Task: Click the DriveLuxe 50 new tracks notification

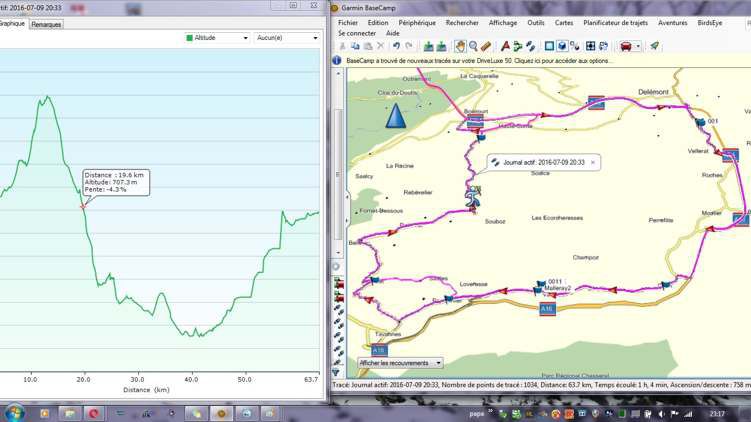Action: pos(478,61)
